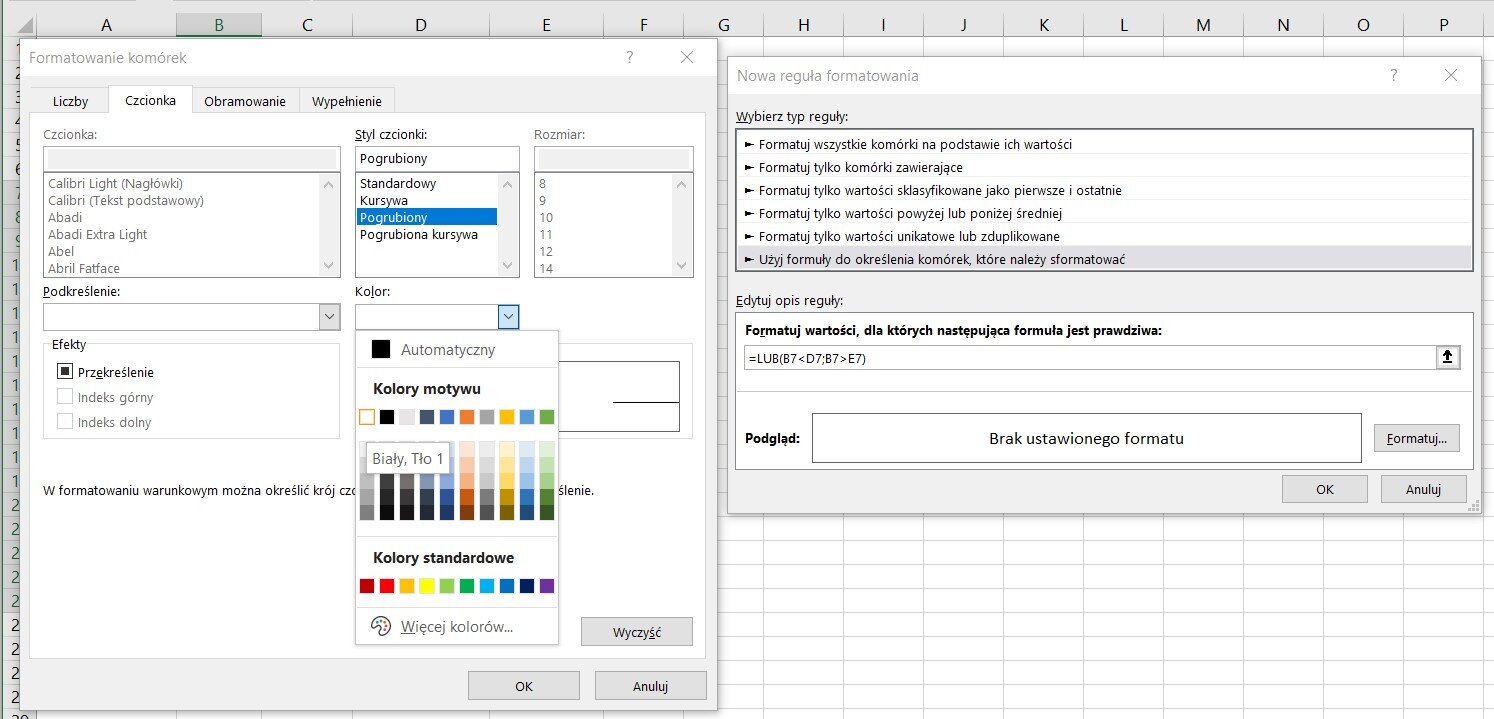The height and width of the screenshot is (719, 1494).
Task: Click the collapse dialog icon beside formula field
Action: click(x=1447, y=358)
